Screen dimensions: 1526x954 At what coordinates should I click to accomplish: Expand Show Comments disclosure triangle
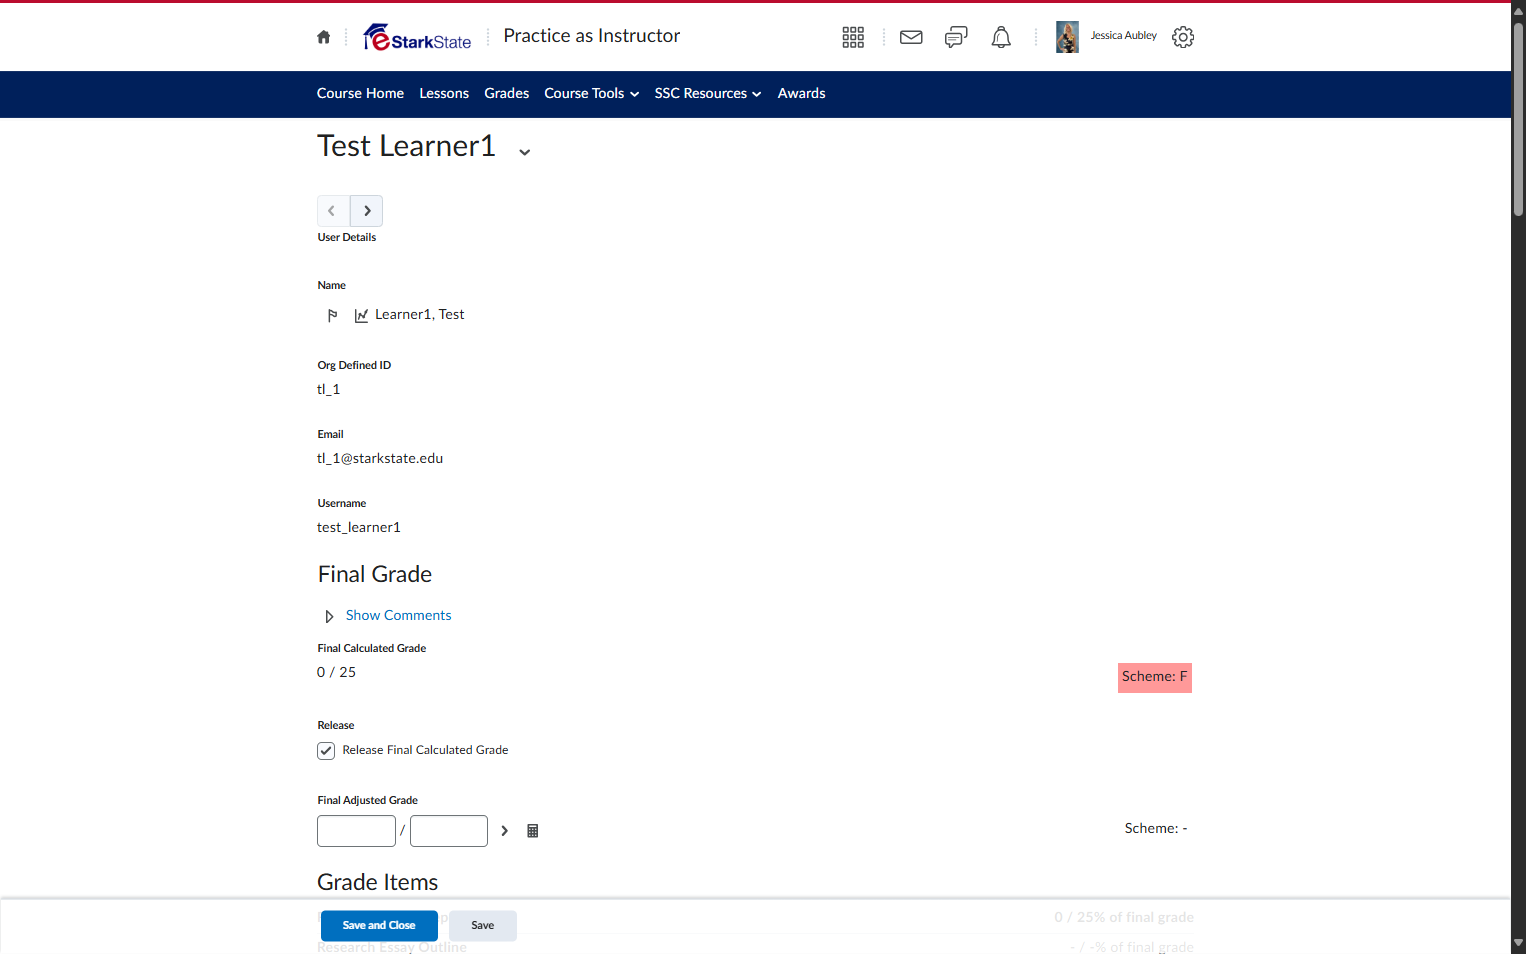click(329, 616)
